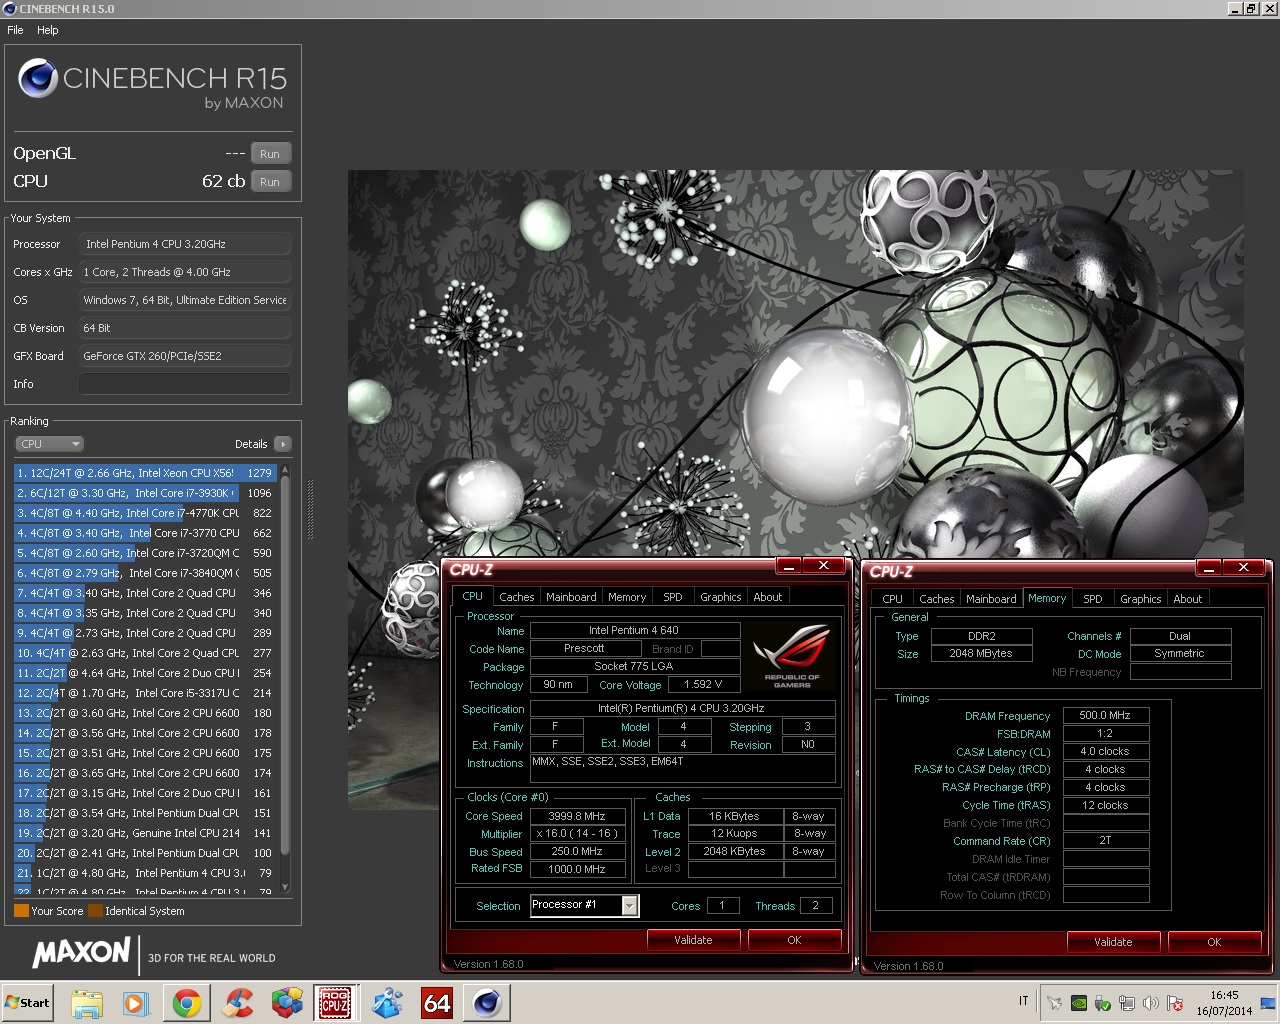Run the OpenGL benchmark
1280x1024 pixels.
(270, 154)
